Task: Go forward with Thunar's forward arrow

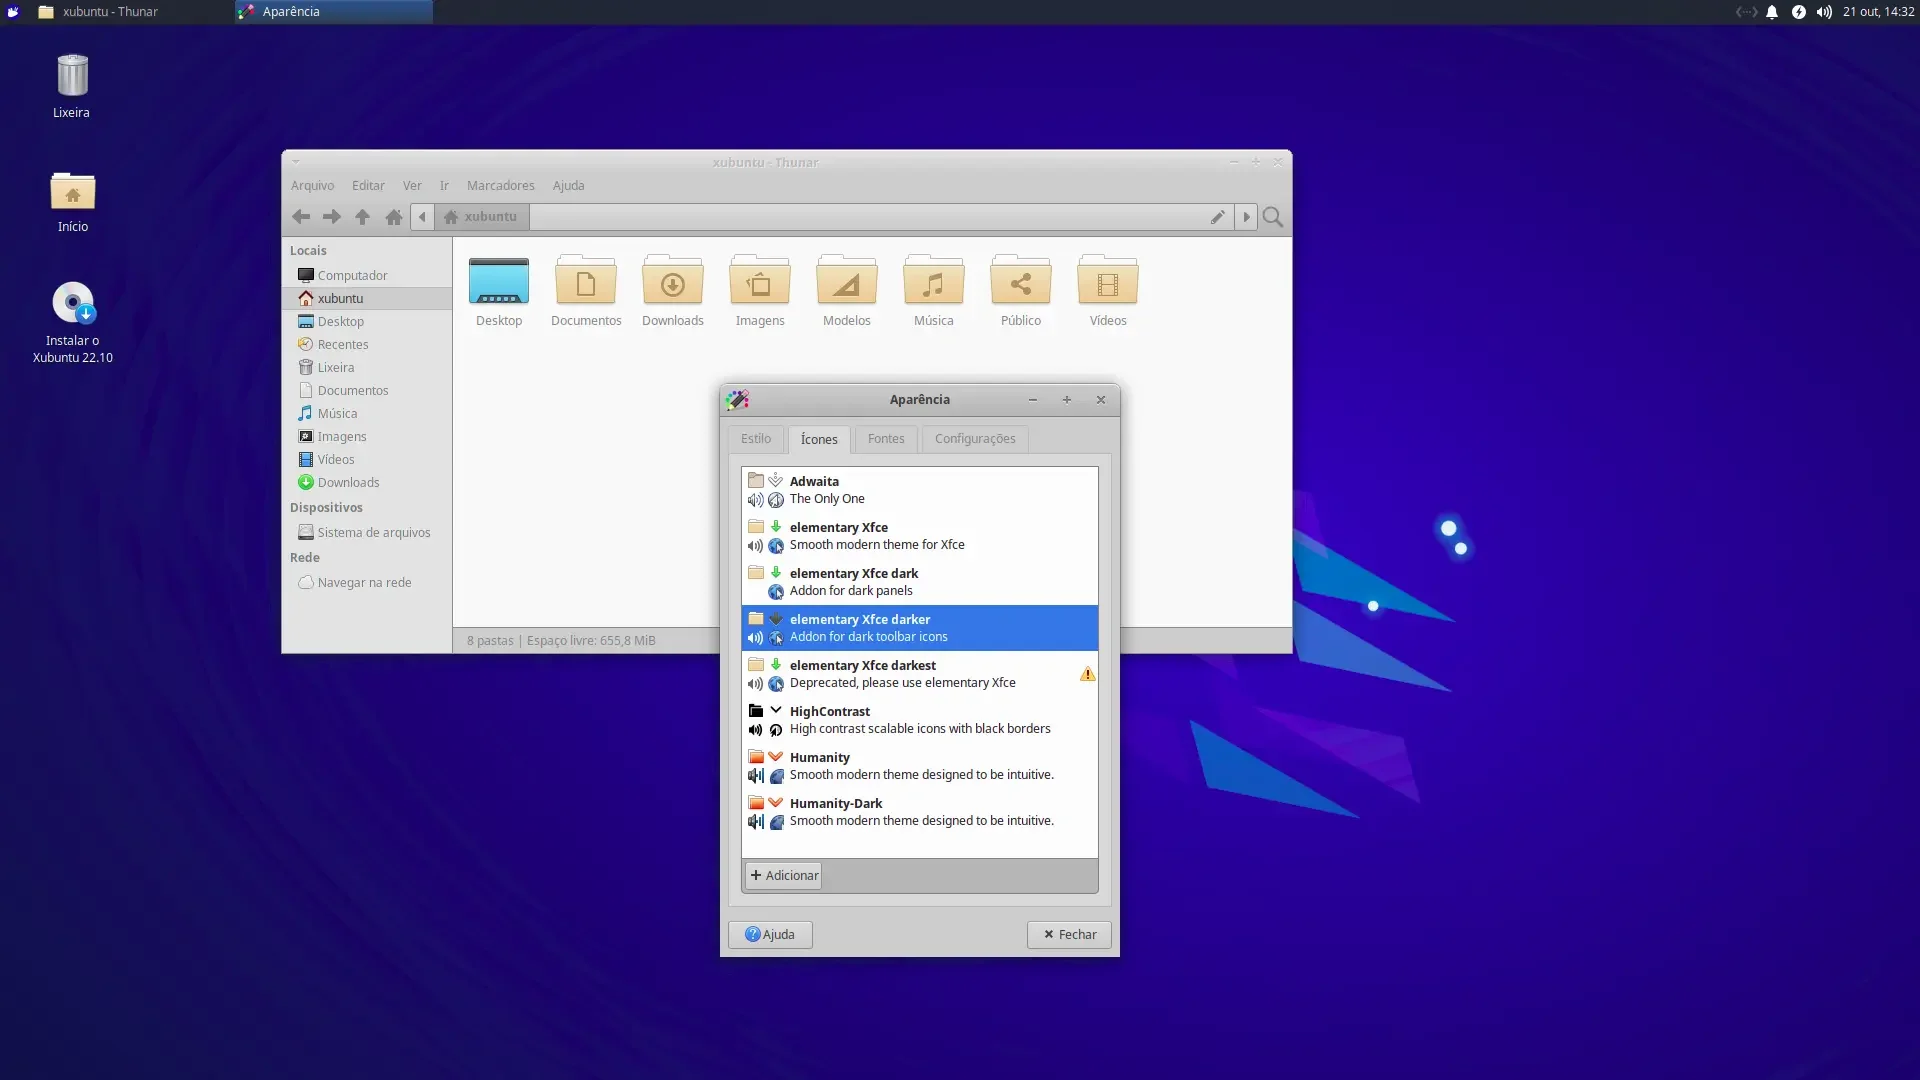Action: (332, 217)
